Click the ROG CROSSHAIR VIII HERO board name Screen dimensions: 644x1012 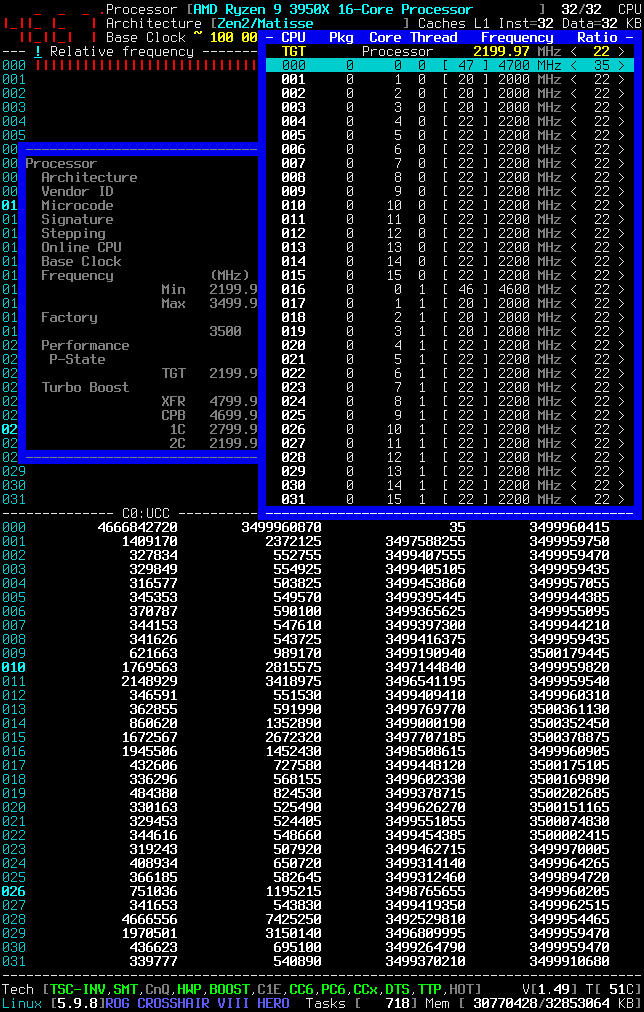[x=197, y=1004]
